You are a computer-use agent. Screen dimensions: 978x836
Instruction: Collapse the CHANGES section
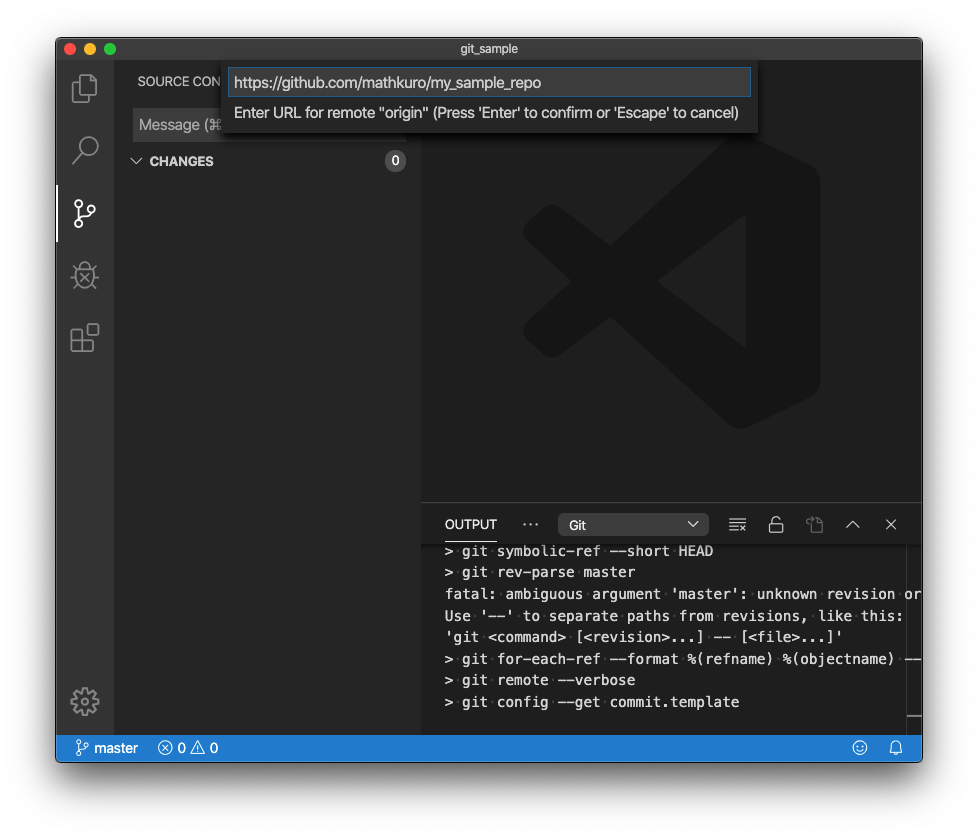tap(136, 161)
